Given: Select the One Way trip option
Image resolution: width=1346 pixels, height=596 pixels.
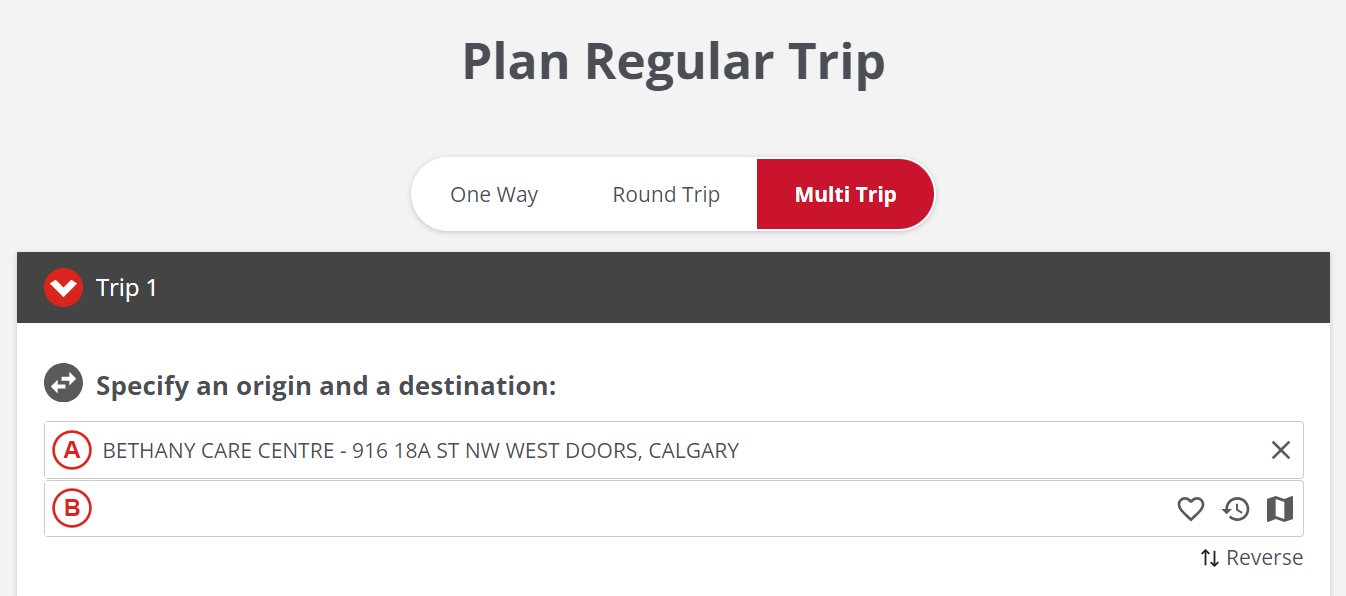Looking at the screenshot, I should pyautogui.click(x=494, y=194).
